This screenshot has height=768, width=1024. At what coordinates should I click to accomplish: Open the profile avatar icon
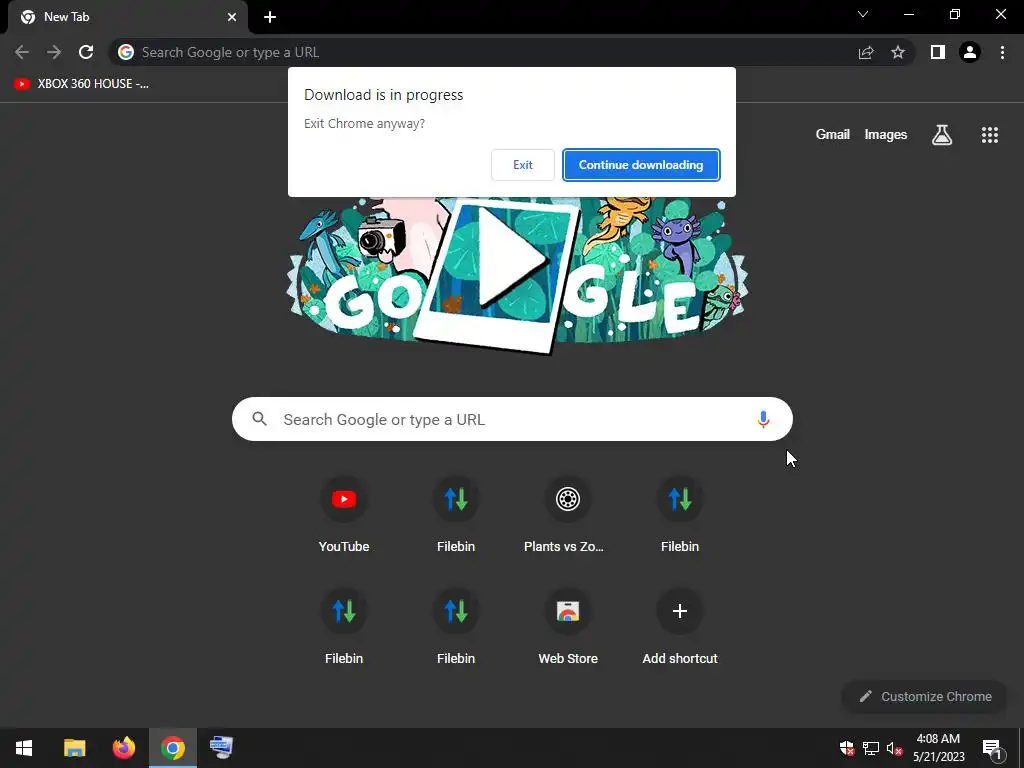click(x=970, y=52)
